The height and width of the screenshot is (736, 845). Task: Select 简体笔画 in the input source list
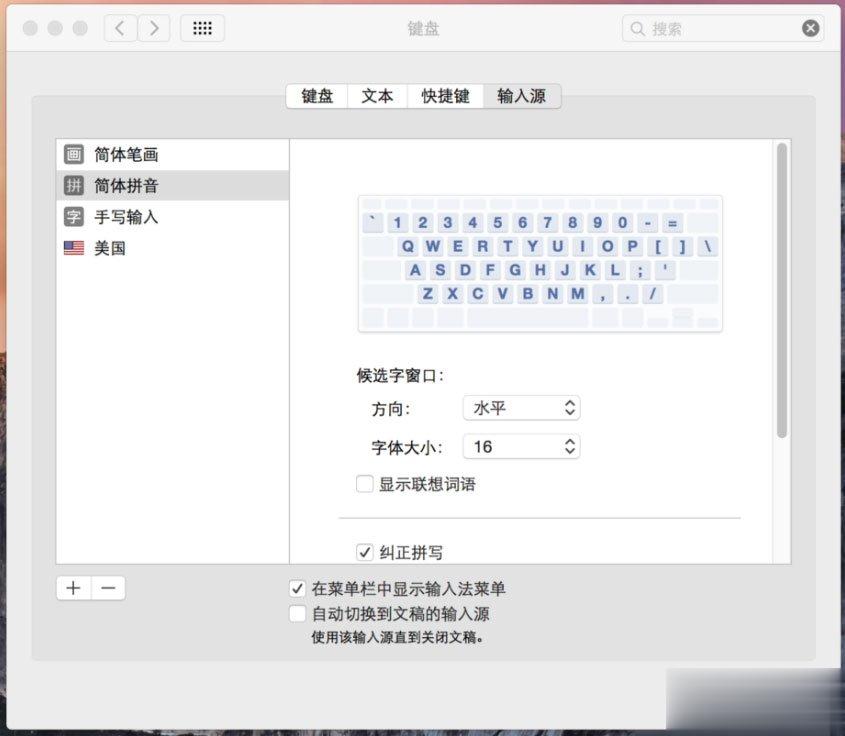pos(172,155)
